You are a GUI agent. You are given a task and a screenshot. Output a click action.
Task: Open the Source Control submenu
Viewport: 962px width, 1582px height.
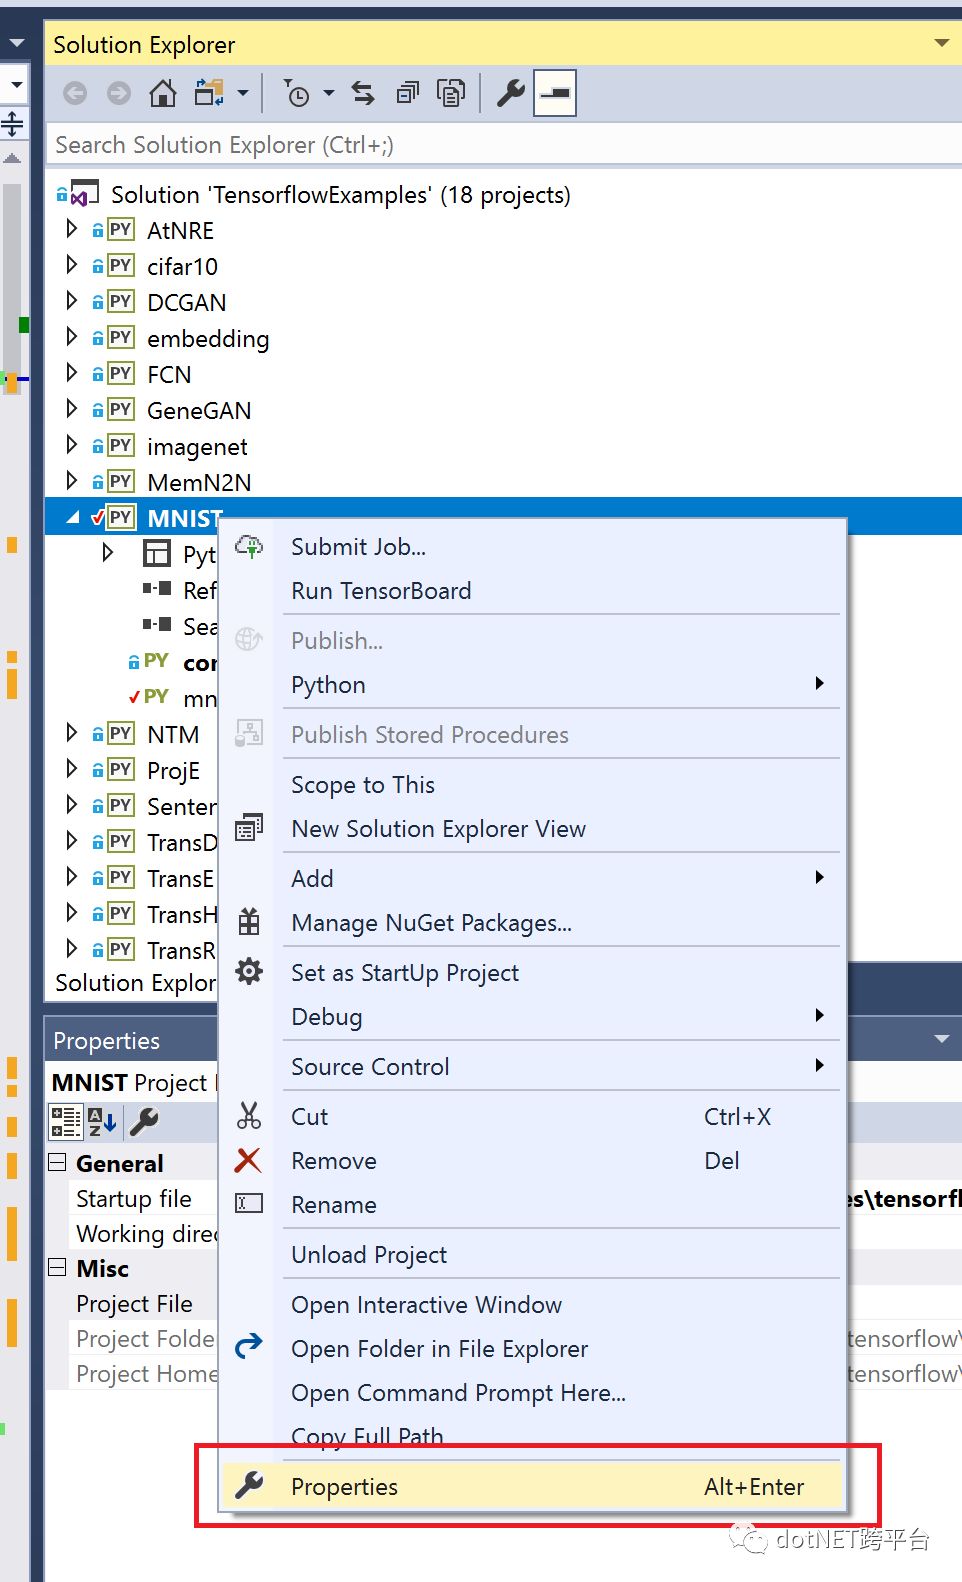(532, 1067)
